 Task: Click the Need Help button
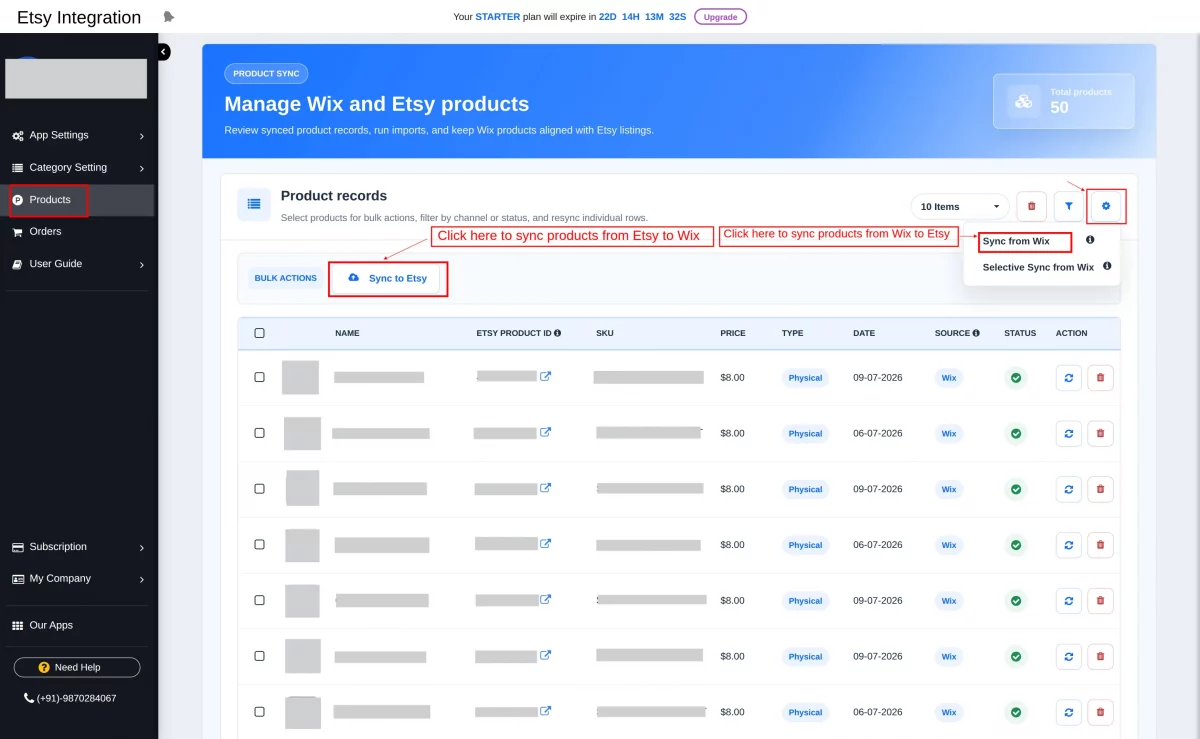pos(77,667)
